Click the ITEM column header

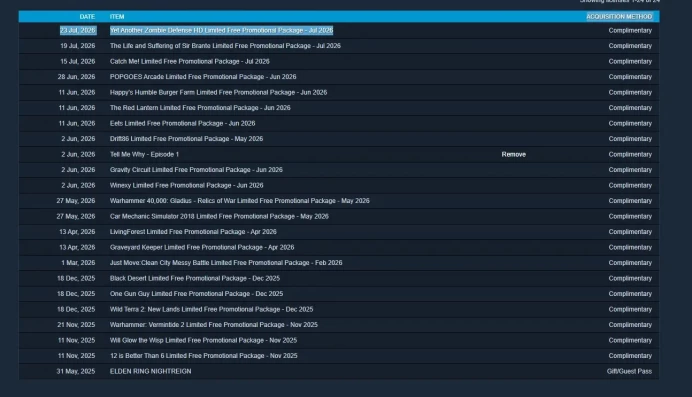(x=117, y=17)
